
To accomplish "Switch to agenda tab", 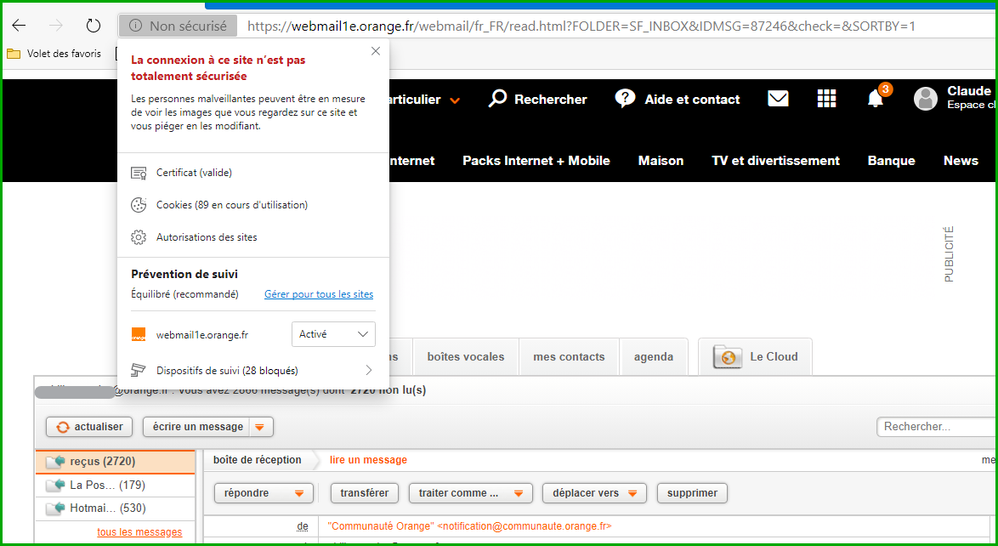I will click(654, 357).
